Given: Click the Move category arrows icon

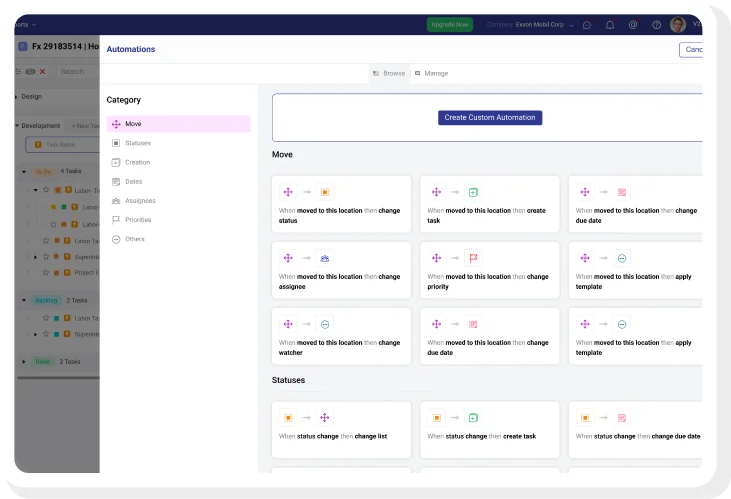Looking at the screenshot, I should point(116,124).
